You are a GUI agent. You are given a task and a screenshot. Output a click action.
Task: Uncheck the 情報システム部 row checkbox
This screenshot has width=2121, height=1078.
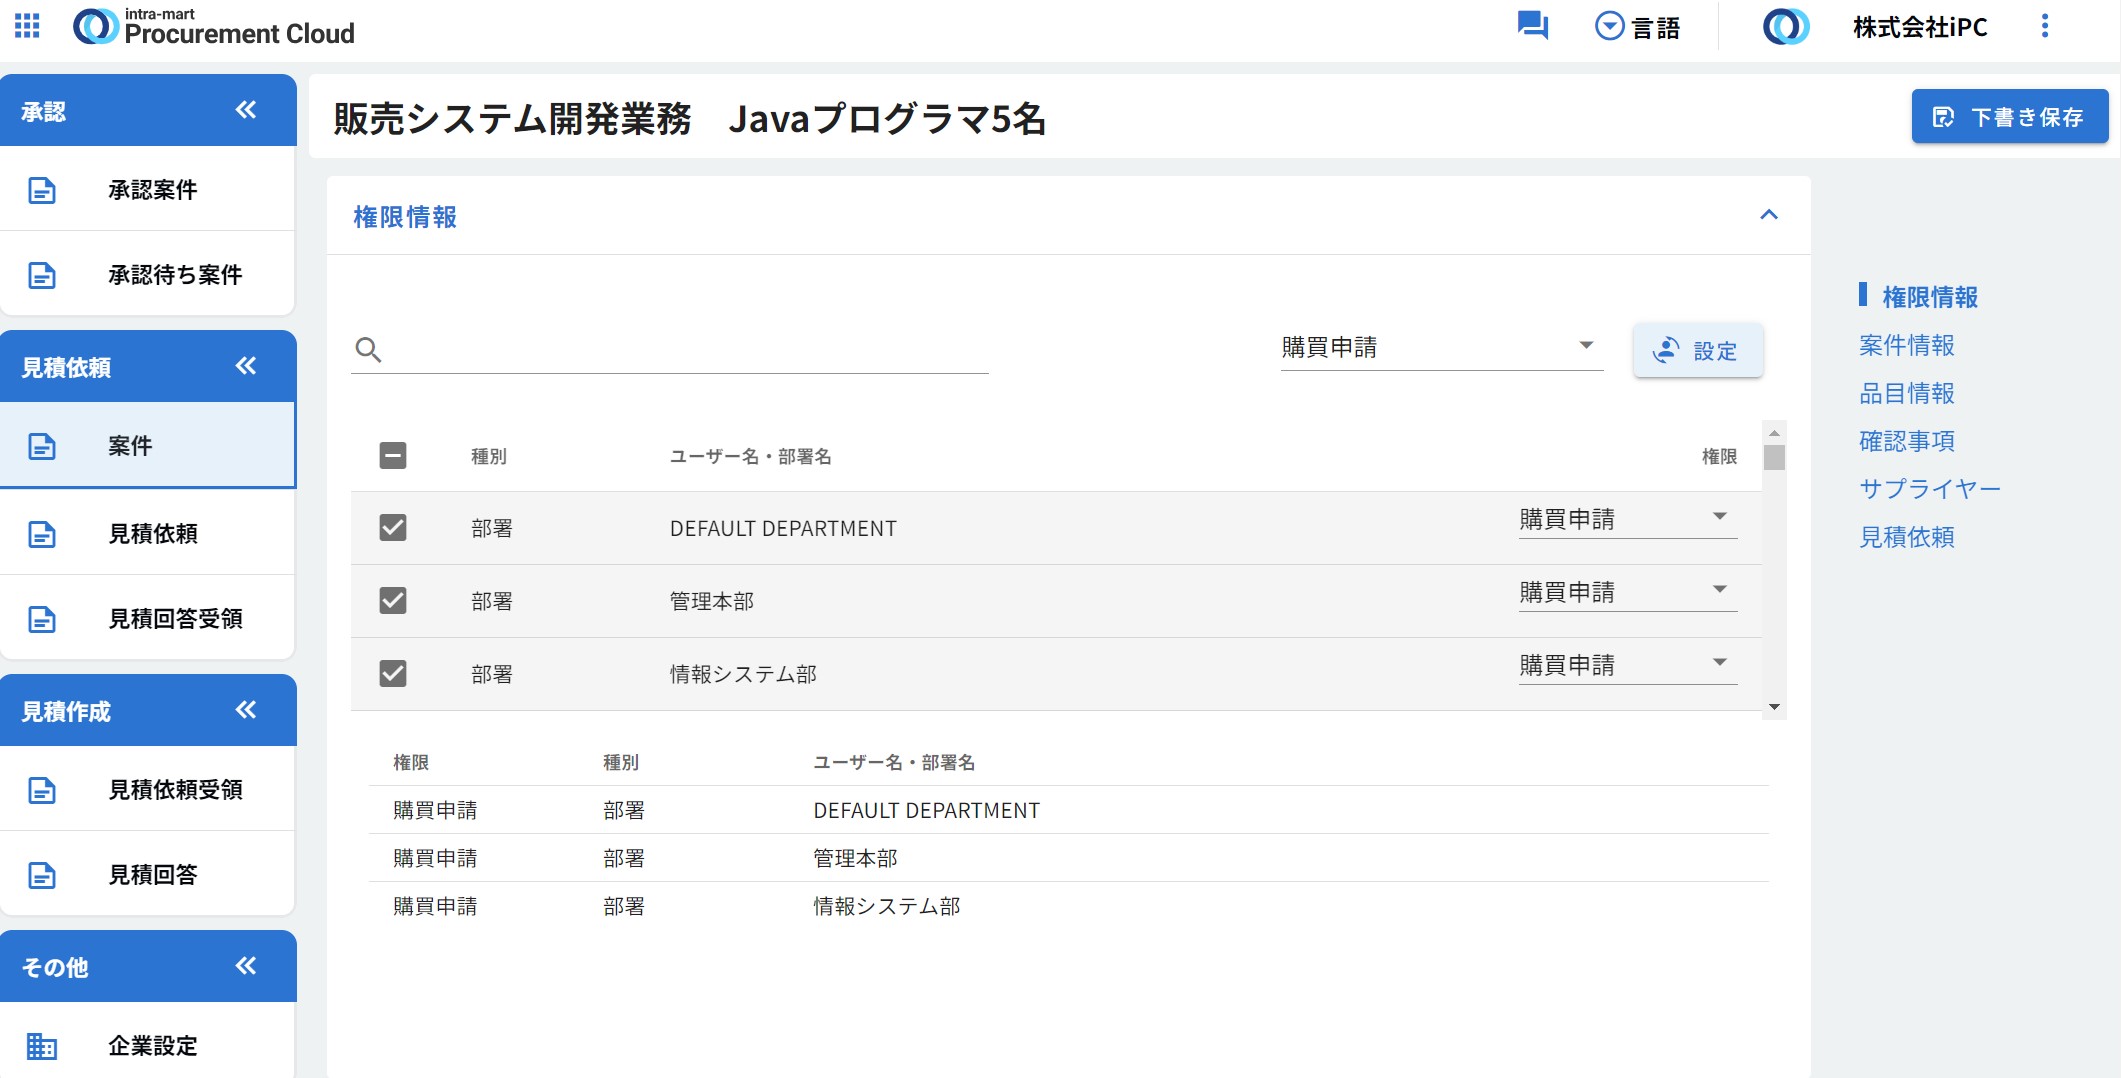point(393,673)
